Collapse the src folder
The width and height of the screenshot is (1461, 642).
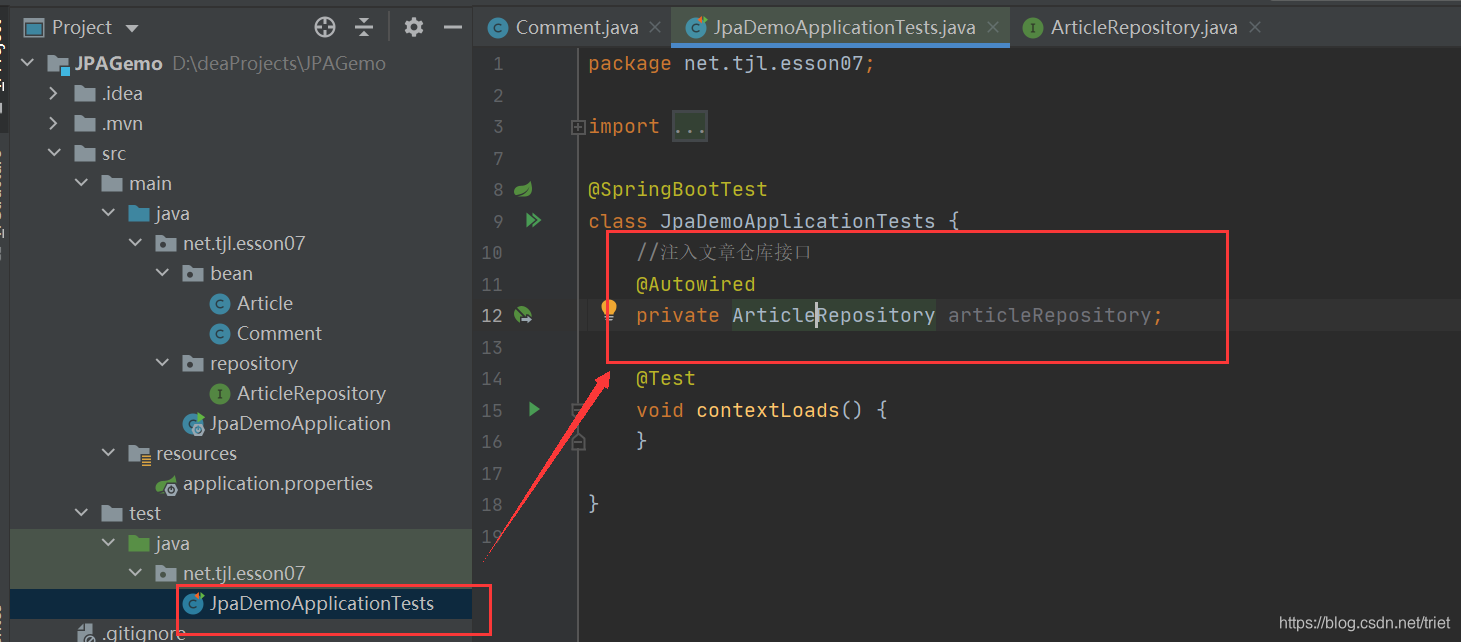point(54,153)
